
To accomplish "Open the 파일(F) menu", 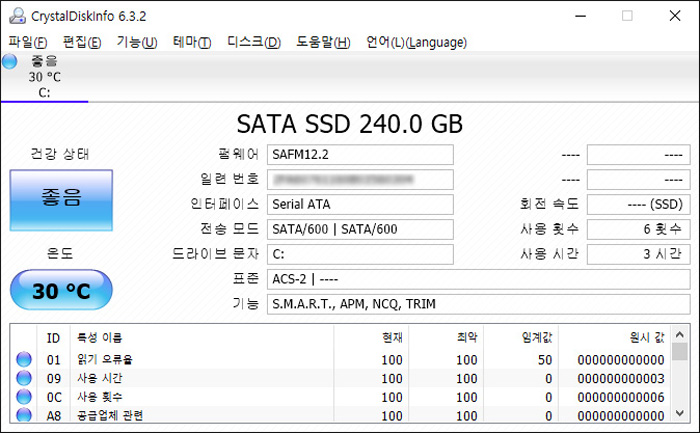I will point(27,42).
